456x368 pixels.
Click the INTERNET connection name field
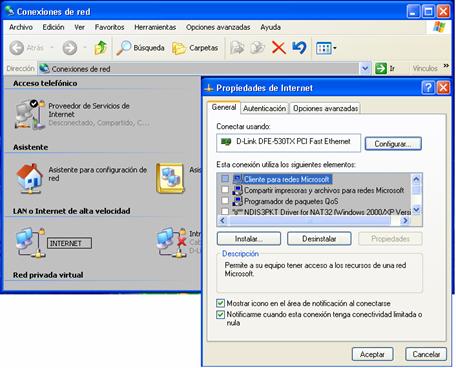[69, 243]
